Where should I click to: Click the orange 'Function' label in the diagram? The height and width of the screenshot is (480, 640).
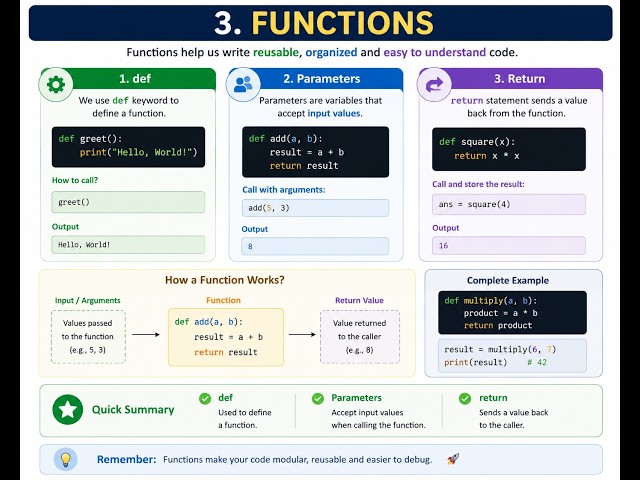pyautogui.click(x=223, y=300)
